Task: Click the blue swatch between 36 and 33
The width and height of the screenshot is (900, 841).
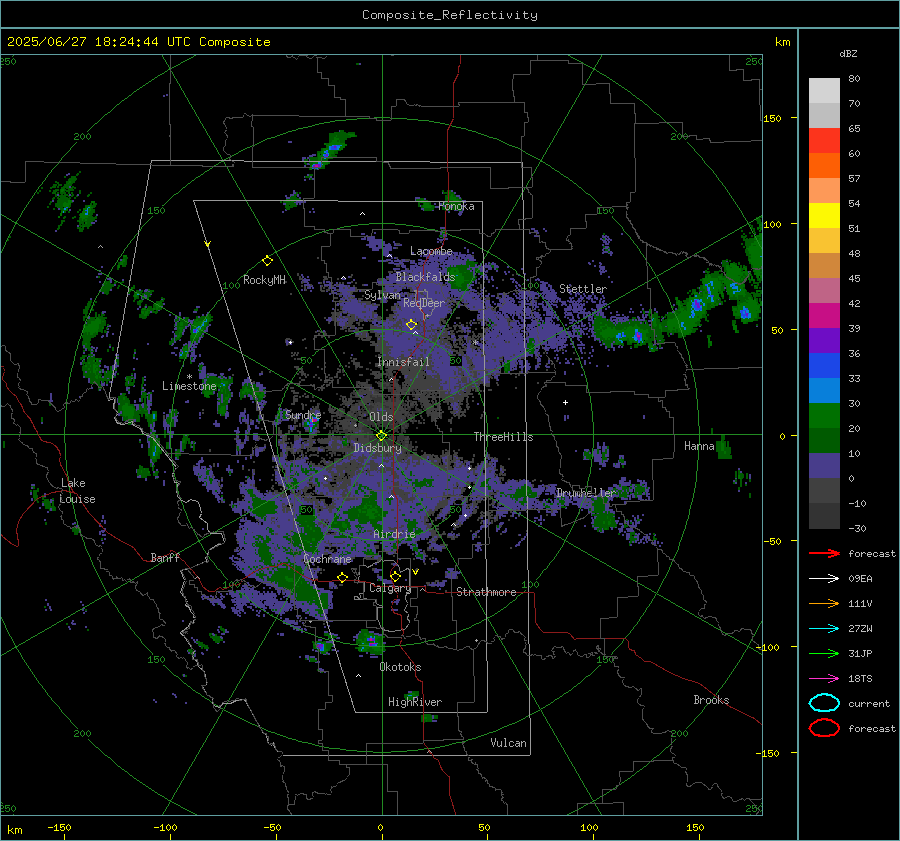Action: [824, 366]
